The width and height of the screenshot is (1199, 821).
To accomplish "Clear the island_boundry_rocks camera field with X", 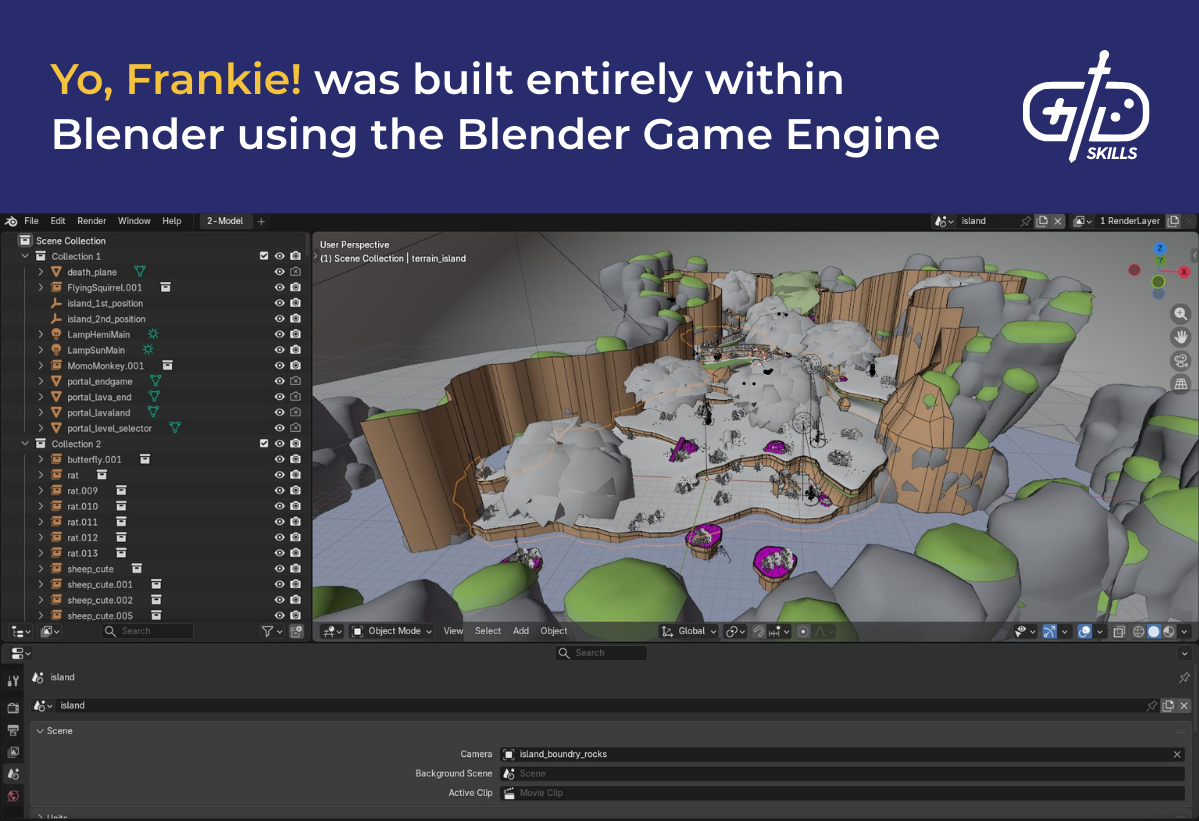I will 1178,754.
